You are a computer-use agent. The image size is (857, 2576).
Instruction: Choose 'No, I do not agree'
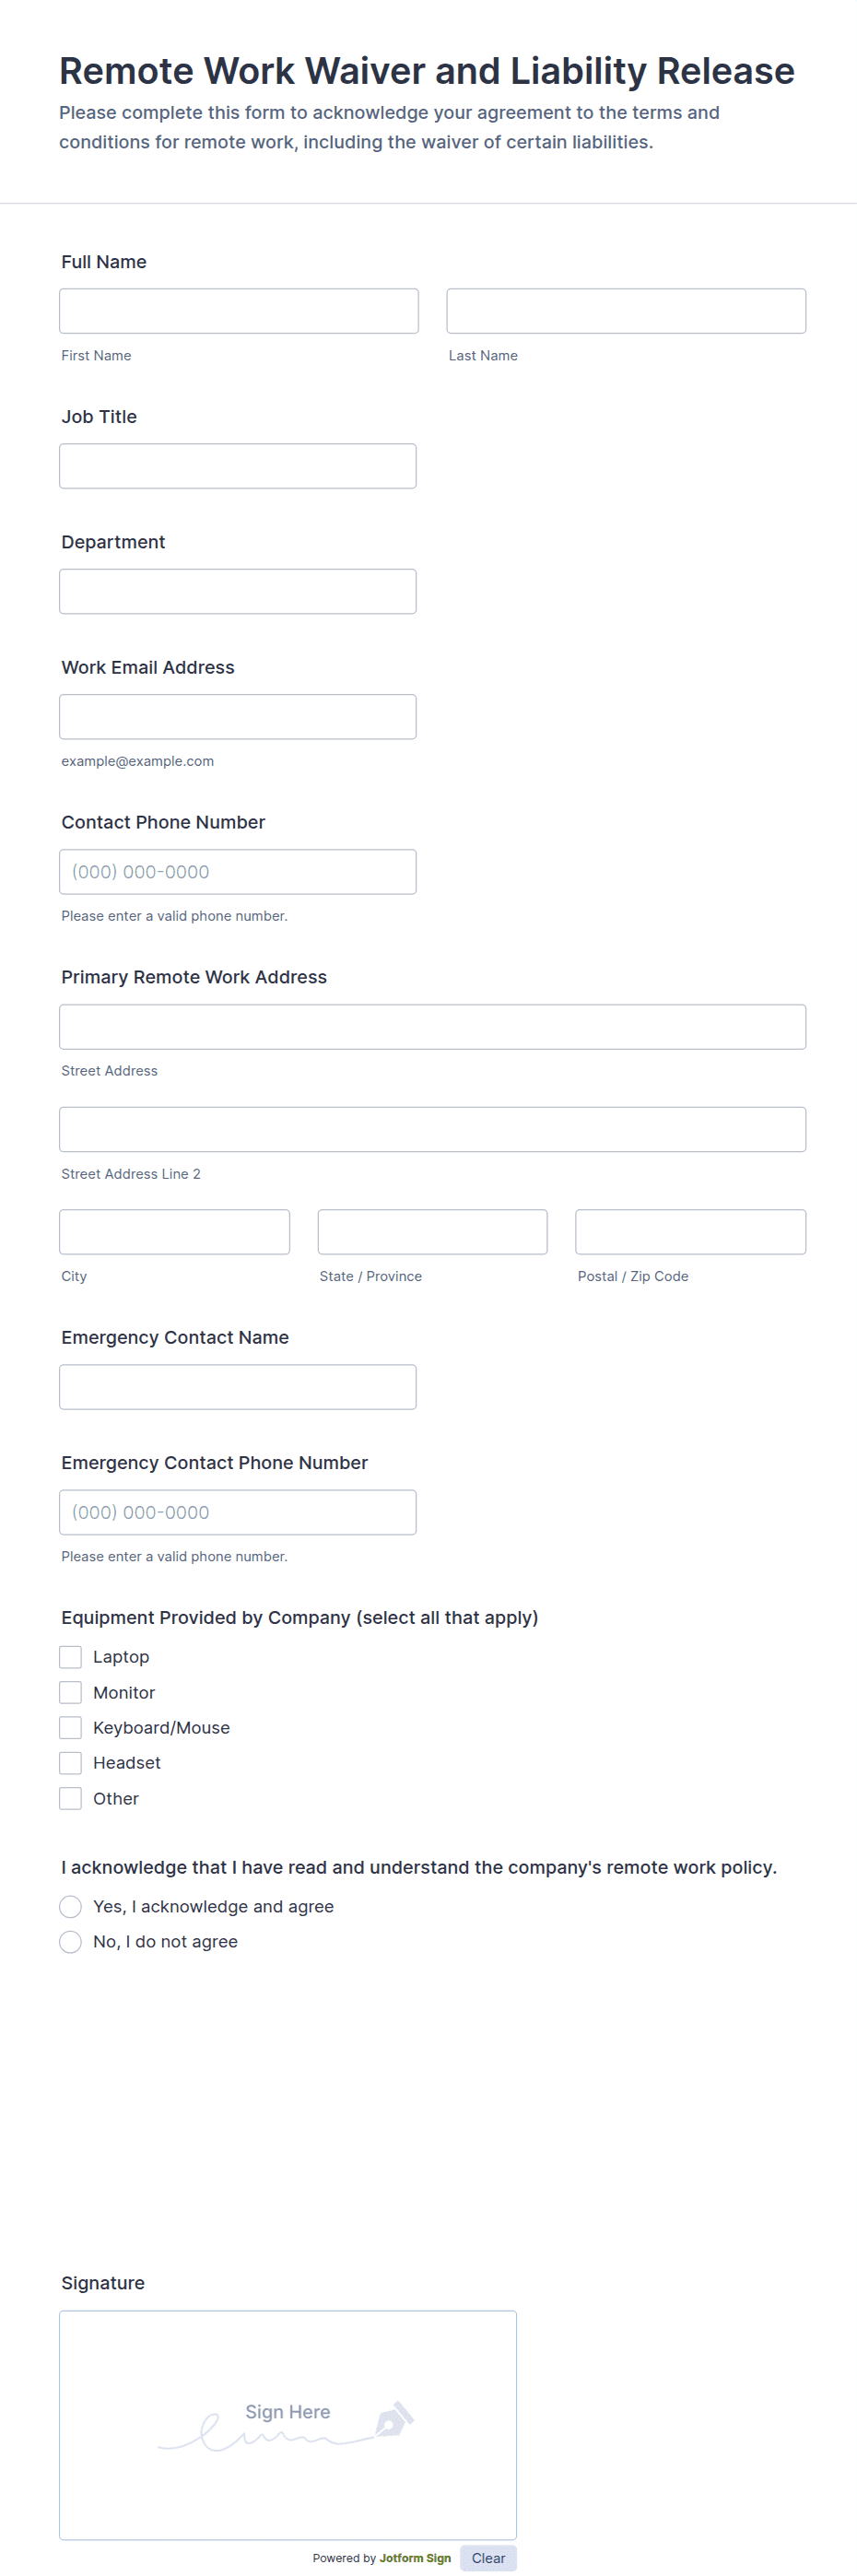[70, 1941]
